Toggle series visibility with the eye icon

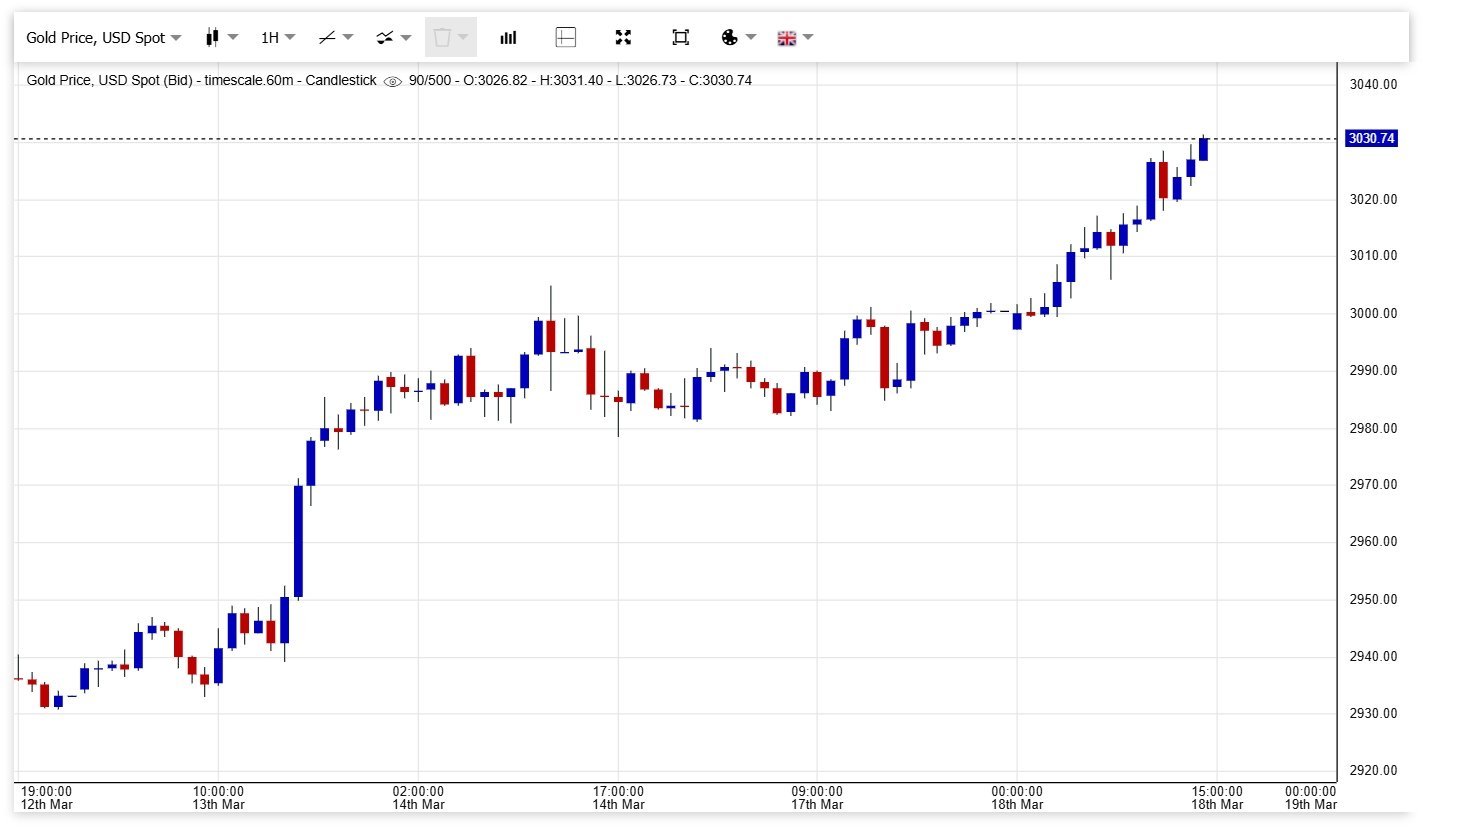[x=393, y=81]
